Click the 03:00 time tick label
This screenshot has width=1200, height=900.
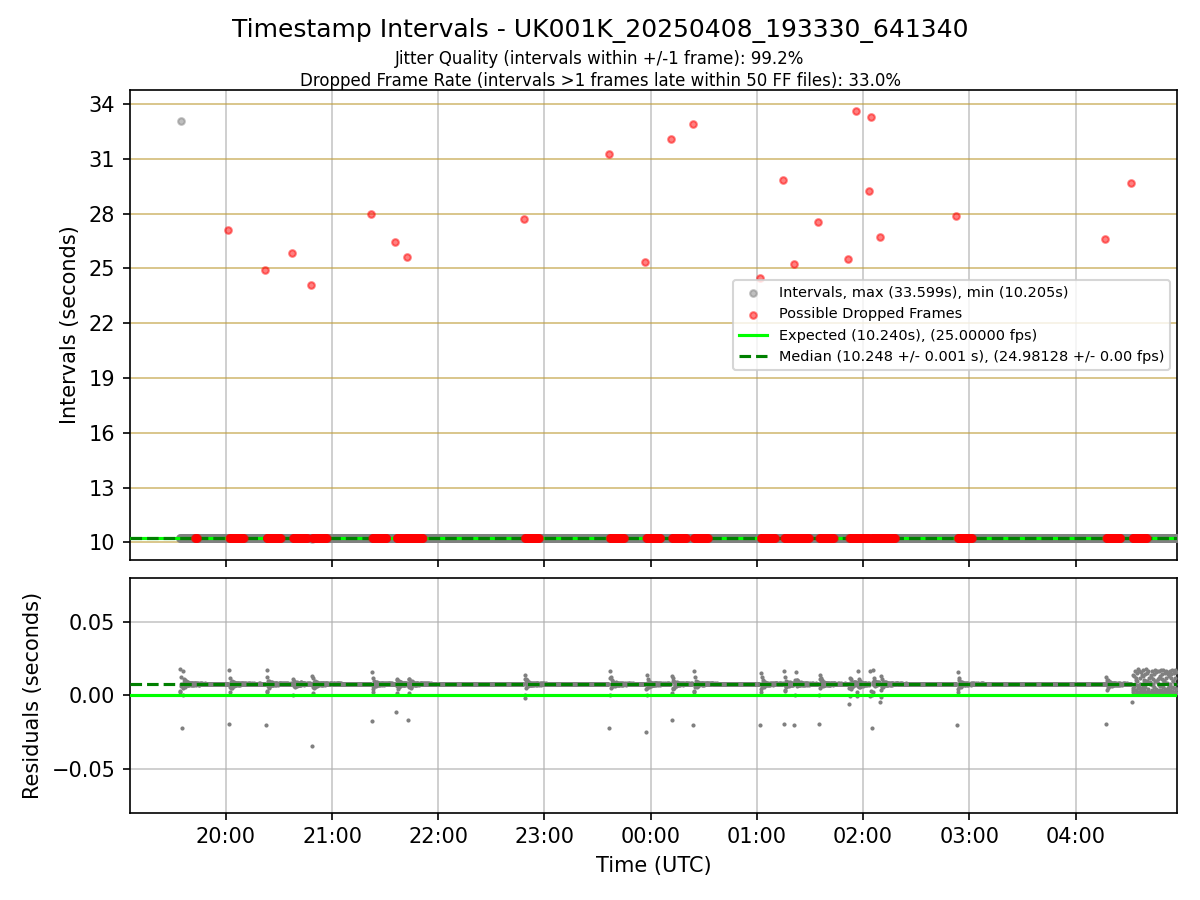969,836
